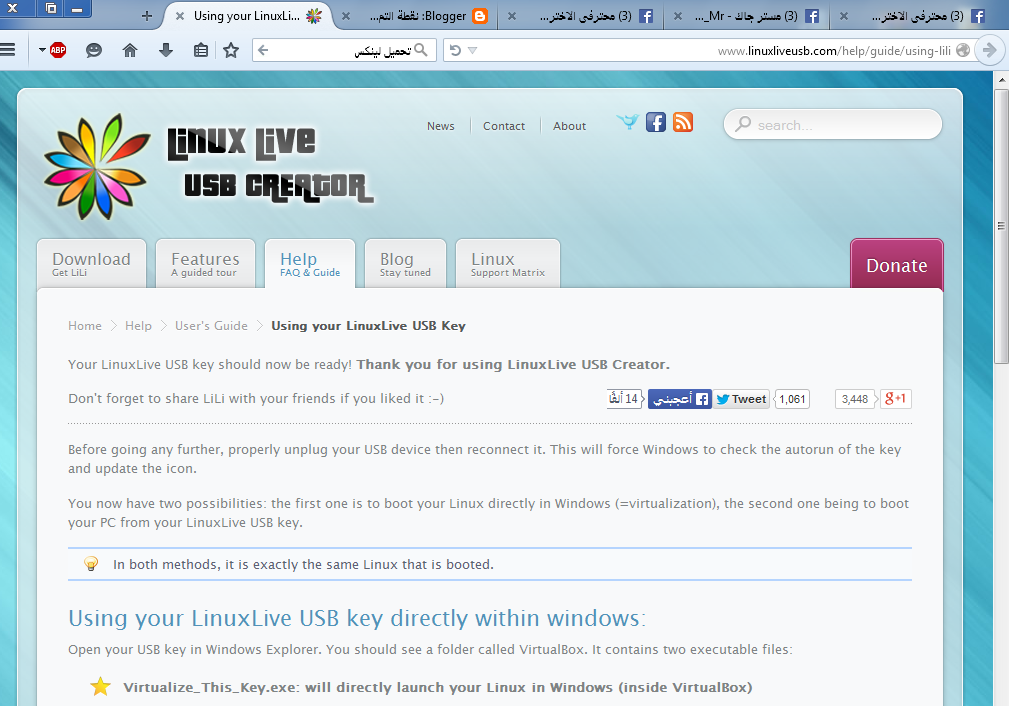Click the browser search input field
The image size is (1009, 706).
click(x=344, y=50)
